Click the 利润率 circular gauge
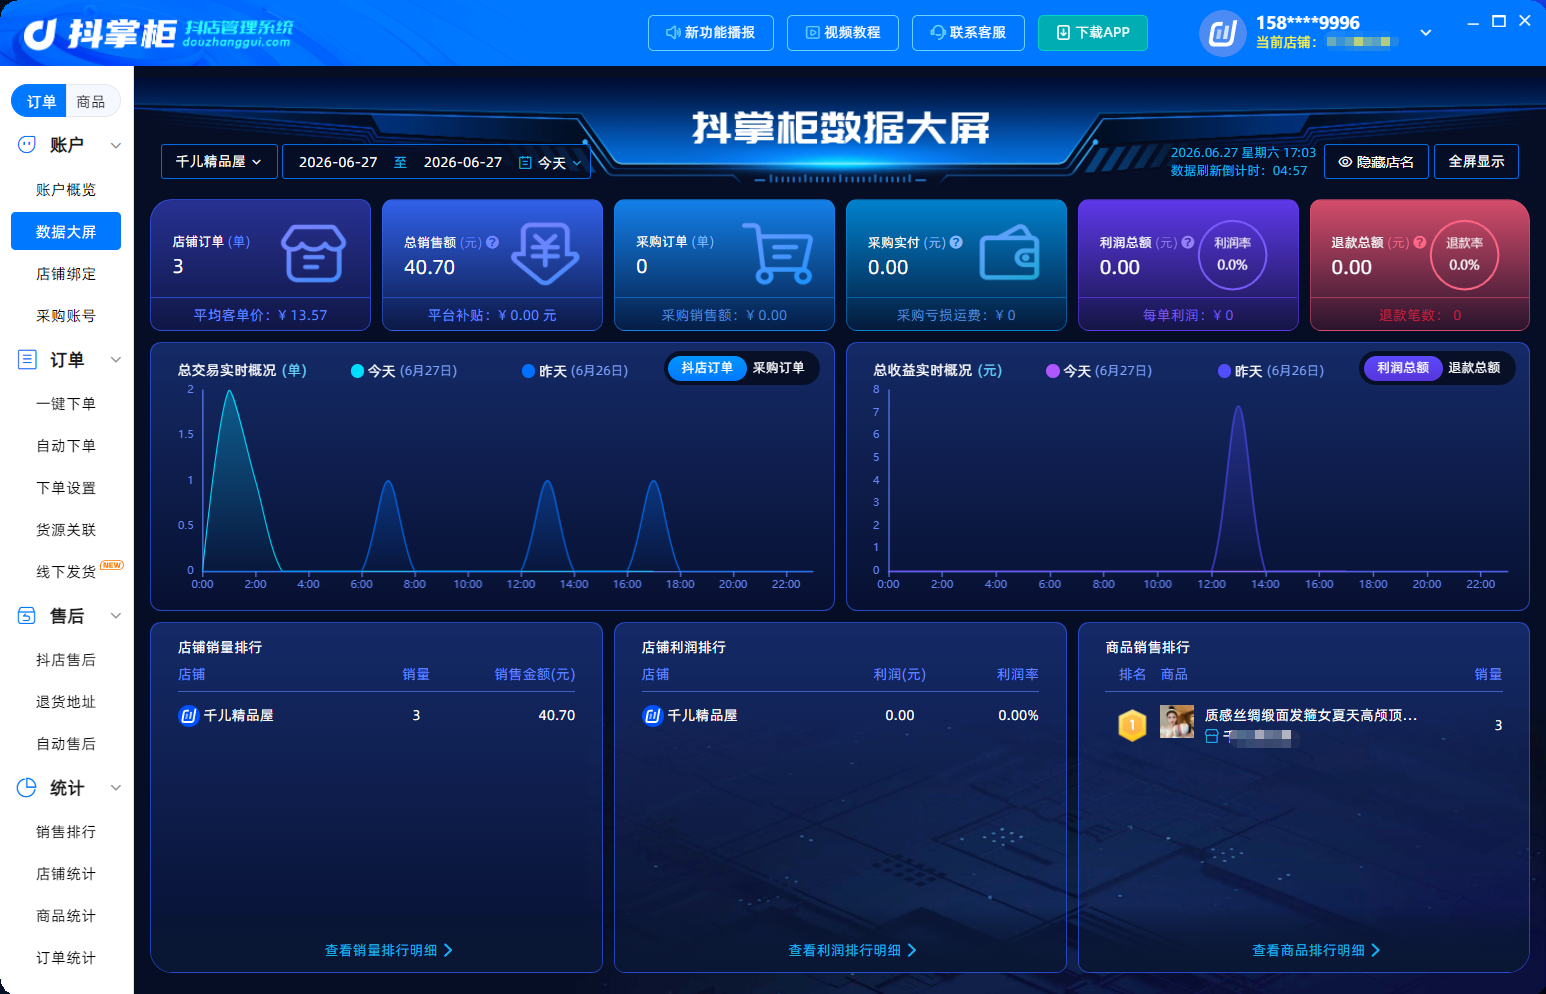The width and height of the screenshot is (1546, 994). click(x=1232, y=255)
